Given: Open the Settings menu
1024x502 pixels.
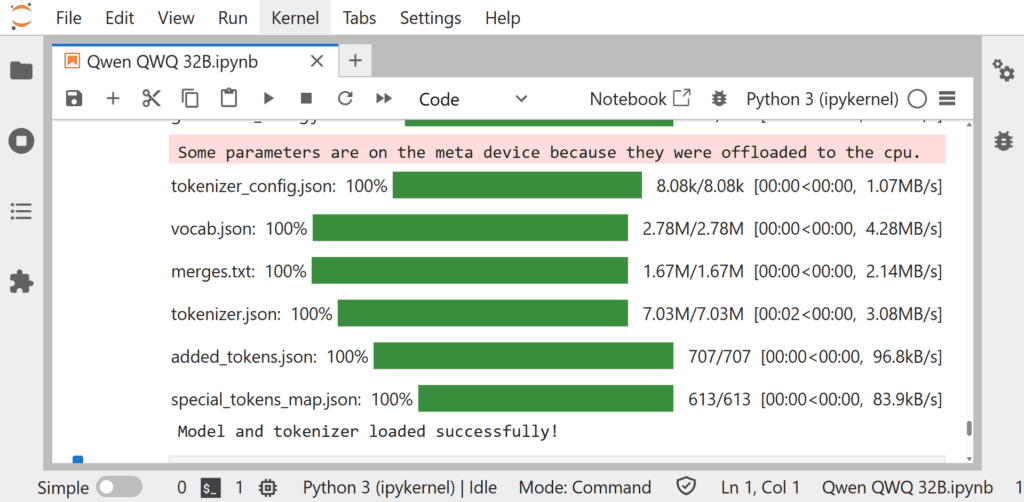Looking at the screenshot, I should point(432,18).
